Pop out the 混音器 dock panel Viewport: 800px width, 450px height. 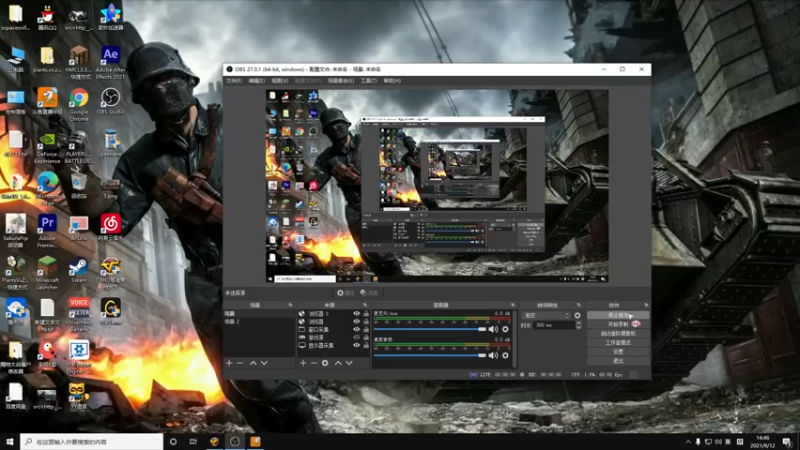point(513,305)
